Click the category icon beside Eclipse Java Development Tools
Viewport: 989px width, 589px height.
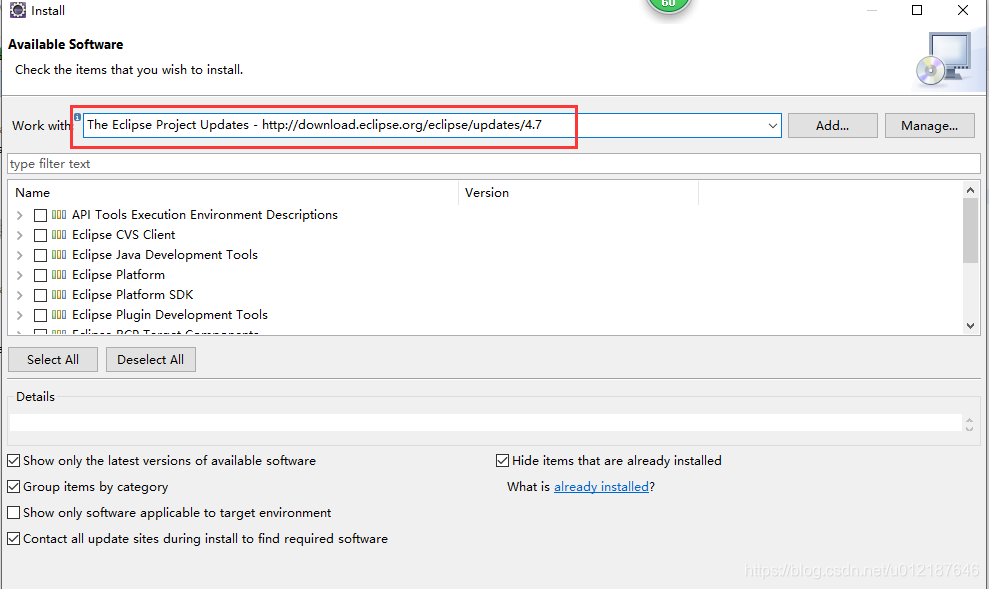click(59, 255)
